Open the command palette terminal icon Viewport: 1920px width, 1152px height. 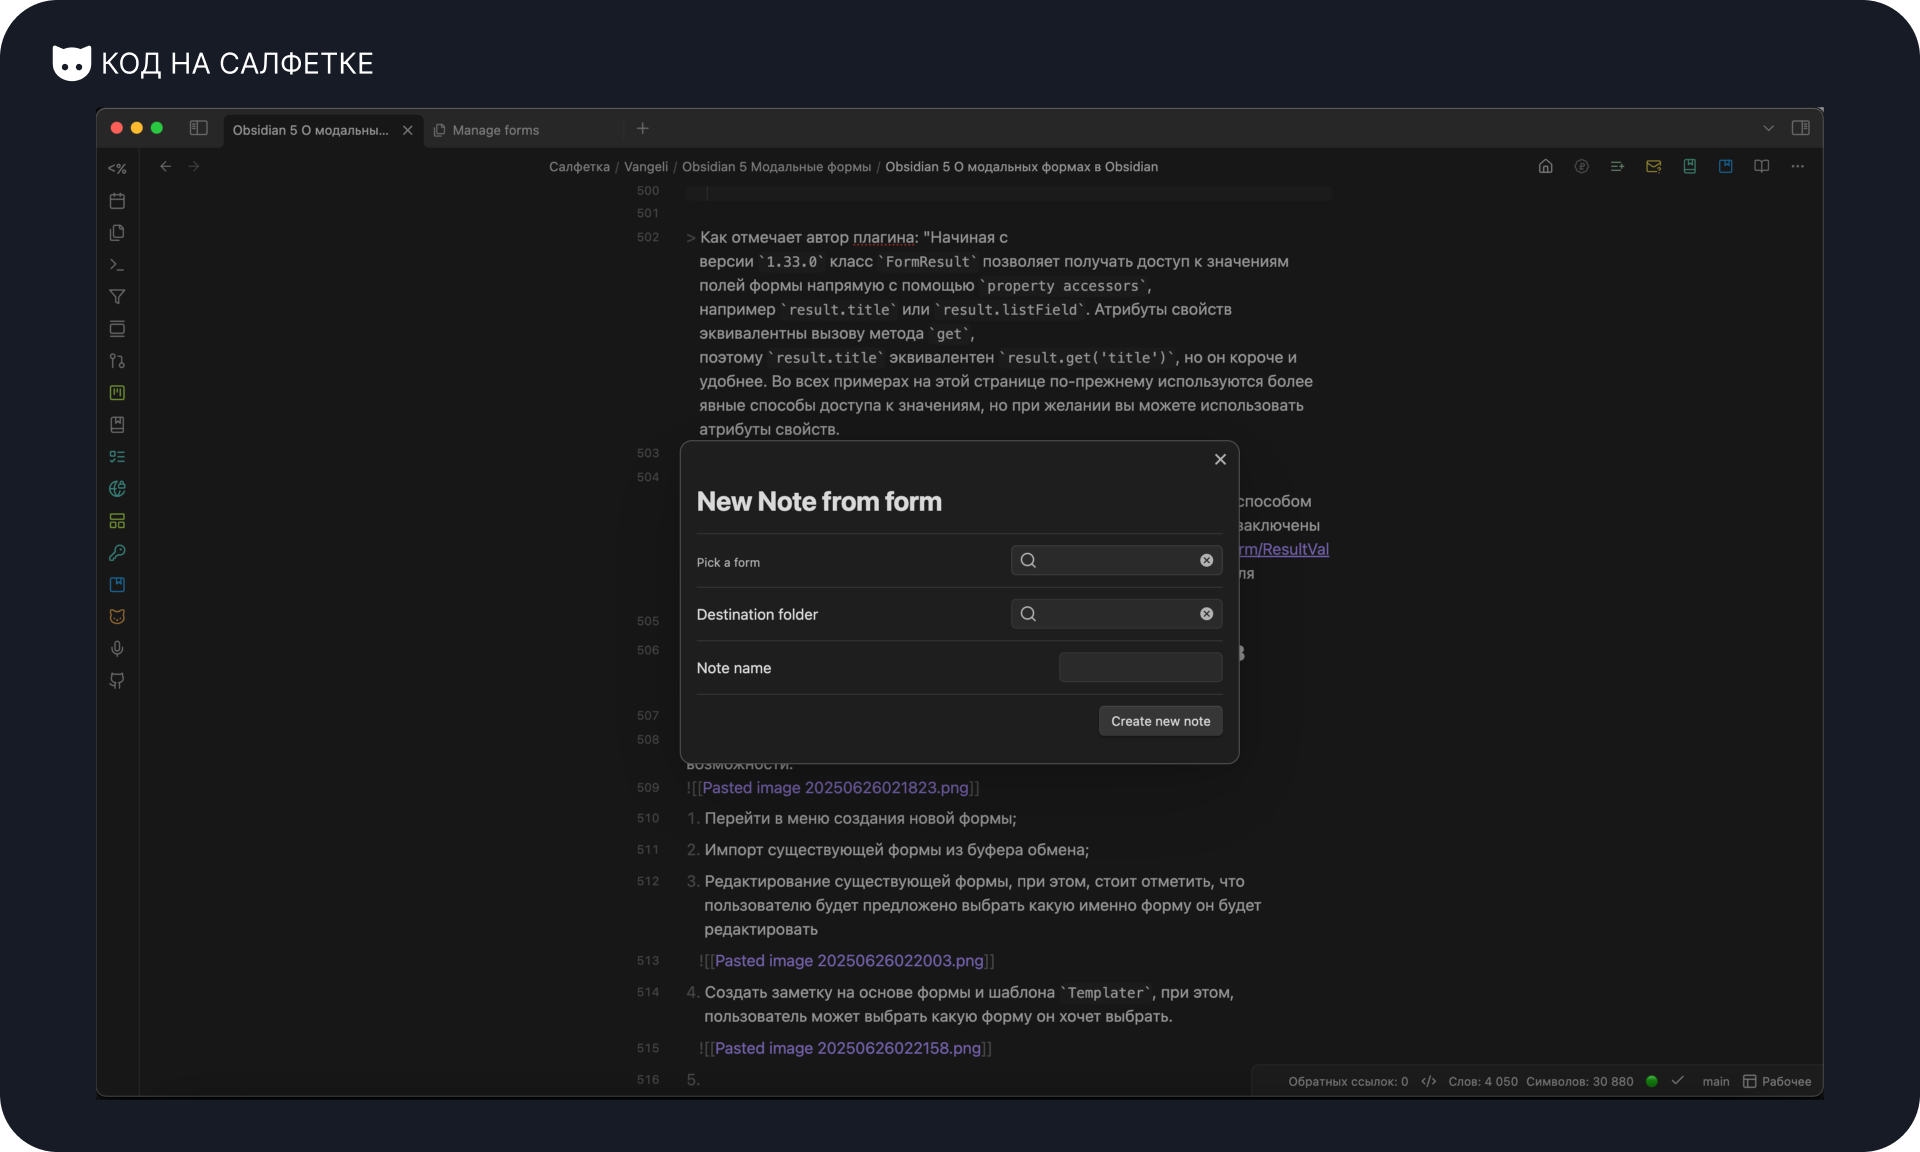[117, 265]
